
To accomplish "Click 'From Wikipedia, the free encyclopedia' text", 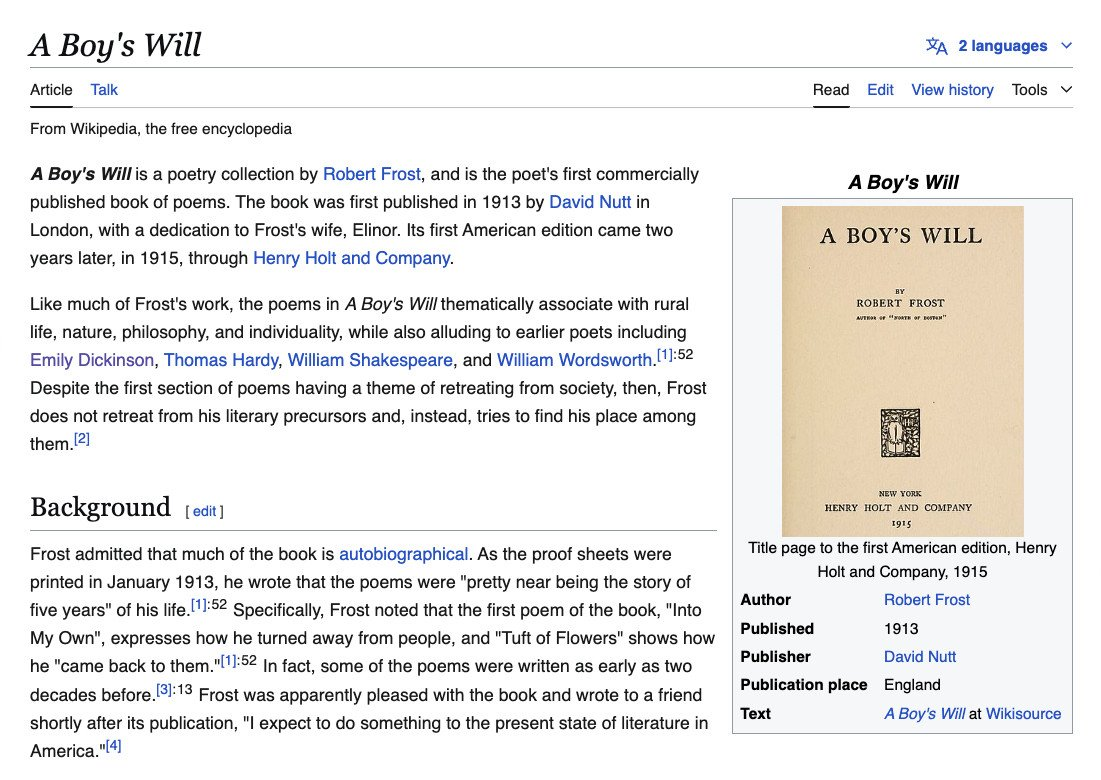I will 161,128.
